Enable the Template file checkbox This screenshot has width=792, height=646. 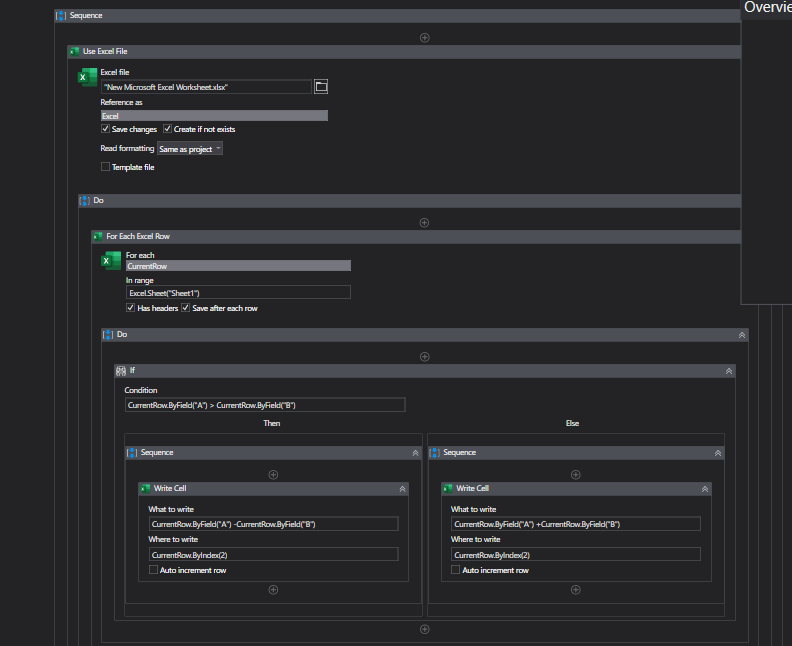pyautogui.click(x=106, y=167)
